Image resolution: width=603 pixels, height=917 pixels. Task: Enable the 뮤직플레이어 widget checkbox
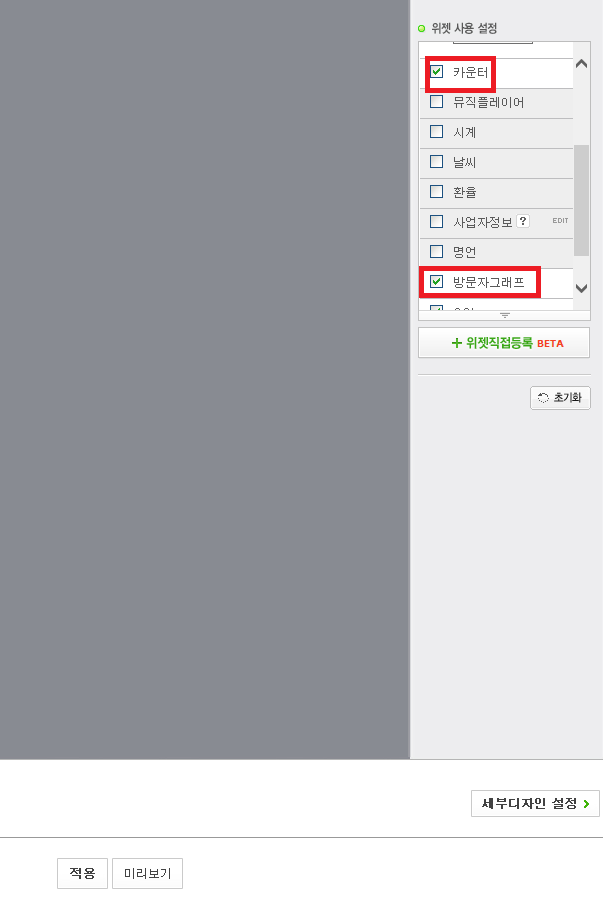tap(436, 102)
